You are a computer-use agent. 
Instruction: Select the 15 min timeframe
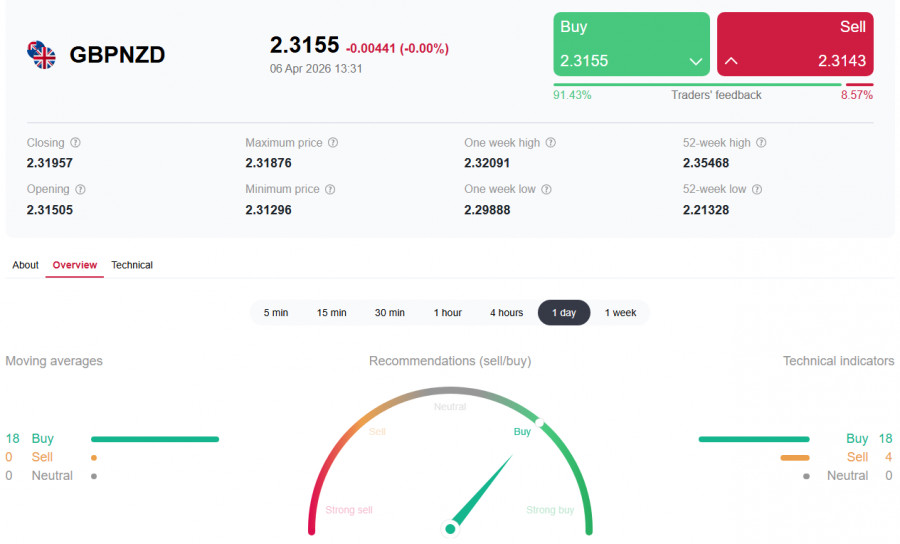(332, 313)
